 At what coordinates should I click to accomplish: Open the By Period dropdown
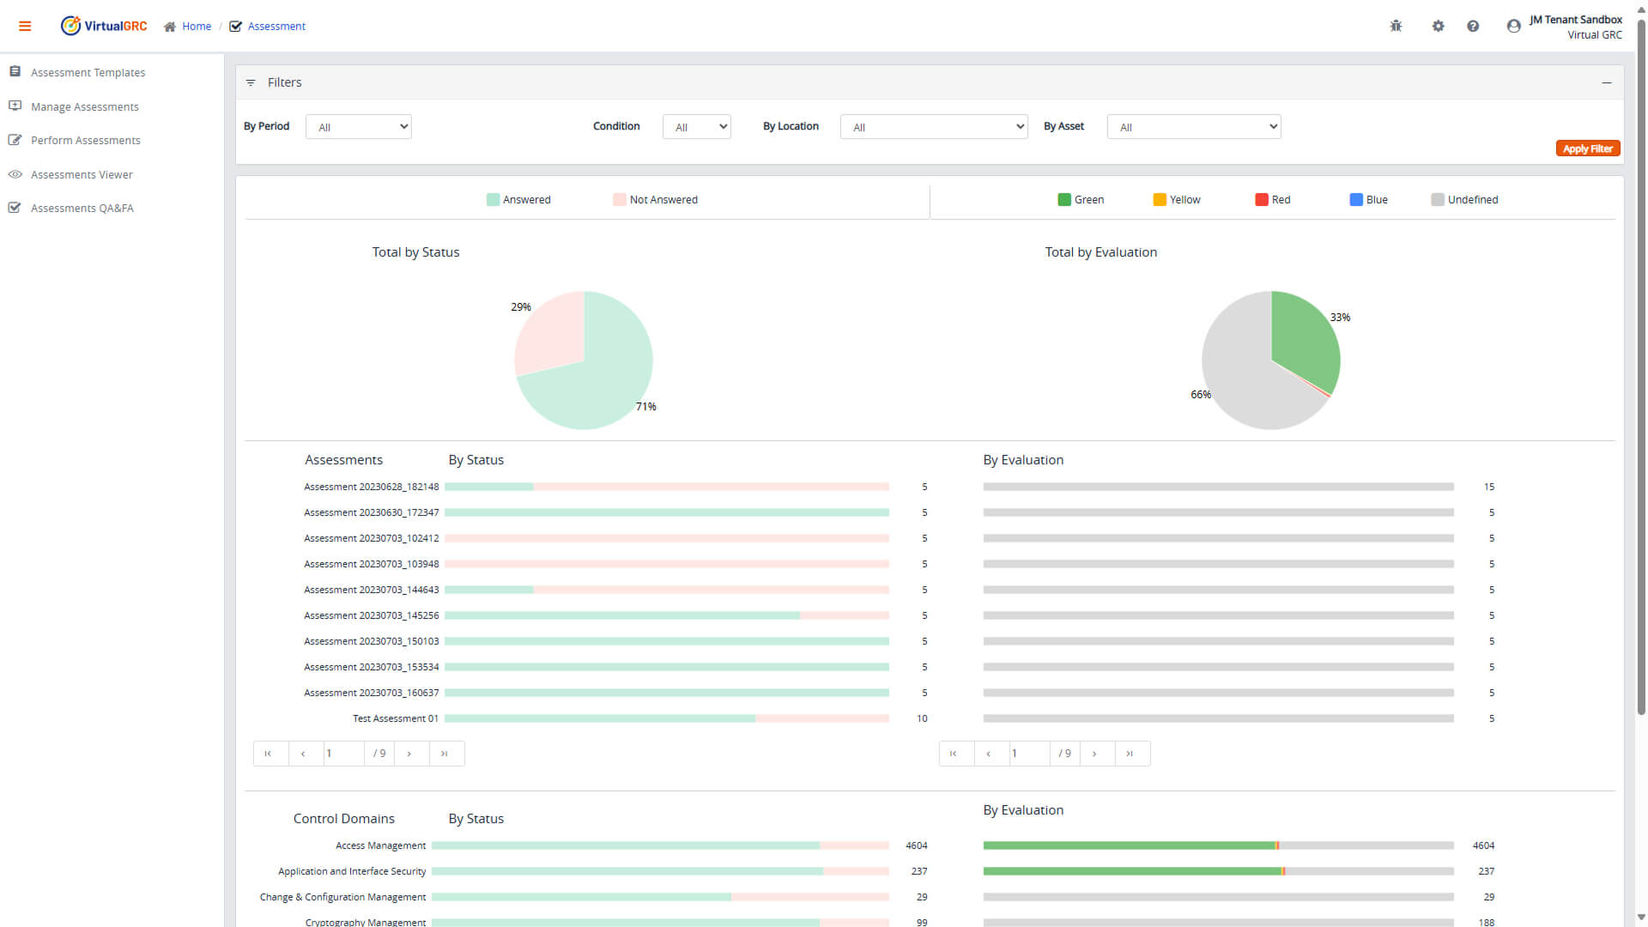coord(358,127)
